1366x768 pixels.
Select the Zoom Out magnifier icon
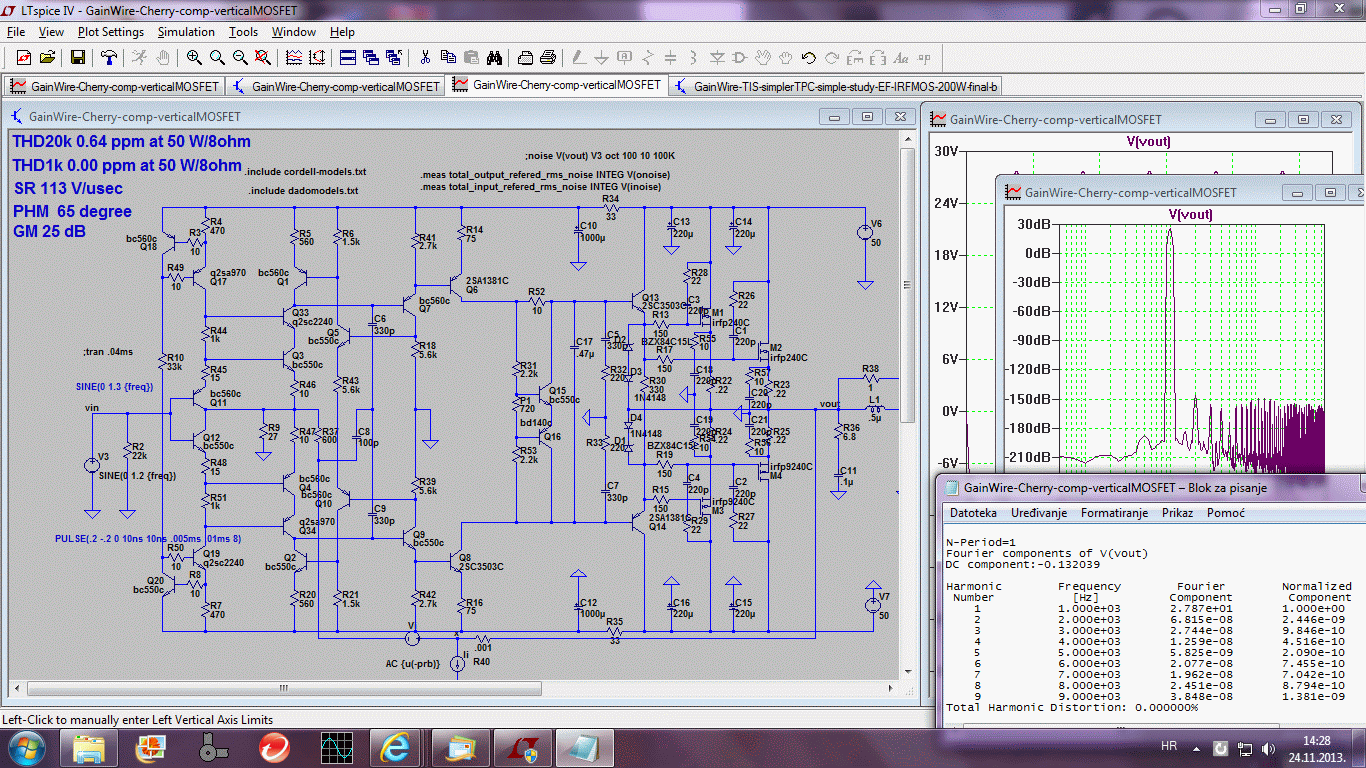tap(240, 57)
